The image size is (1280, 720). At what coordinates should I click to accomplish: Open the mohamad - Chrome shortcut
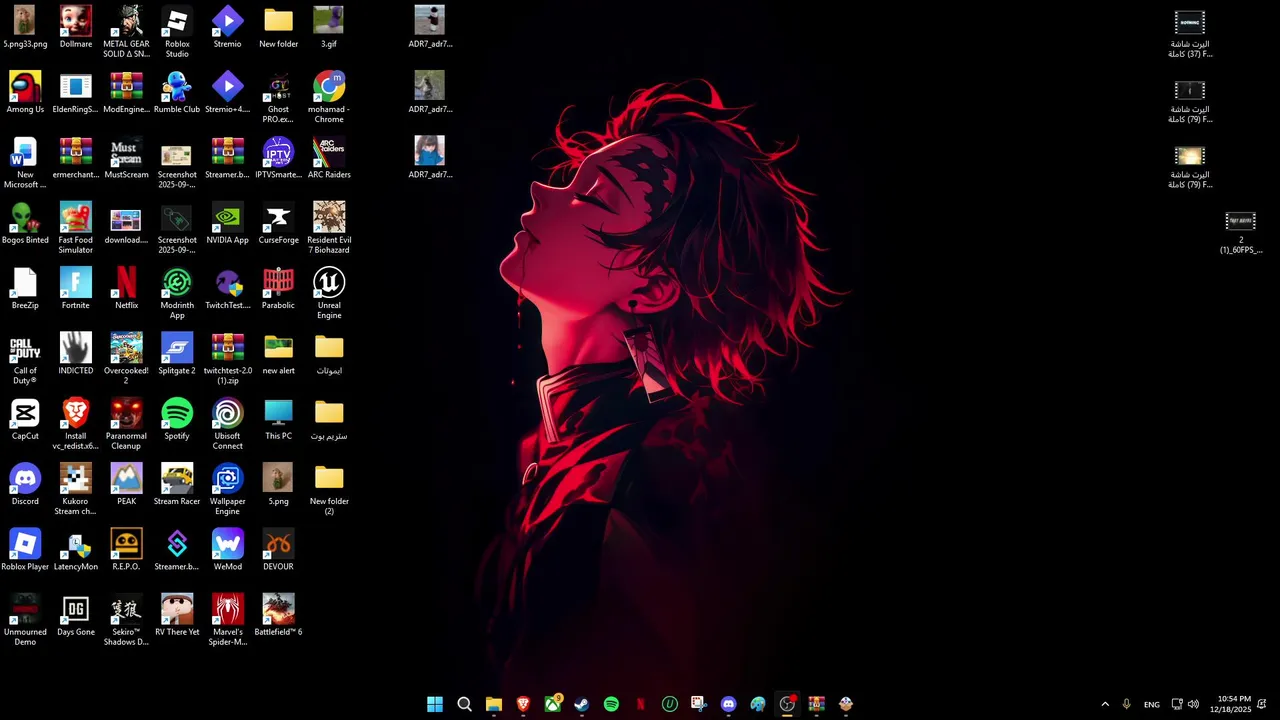329,97
